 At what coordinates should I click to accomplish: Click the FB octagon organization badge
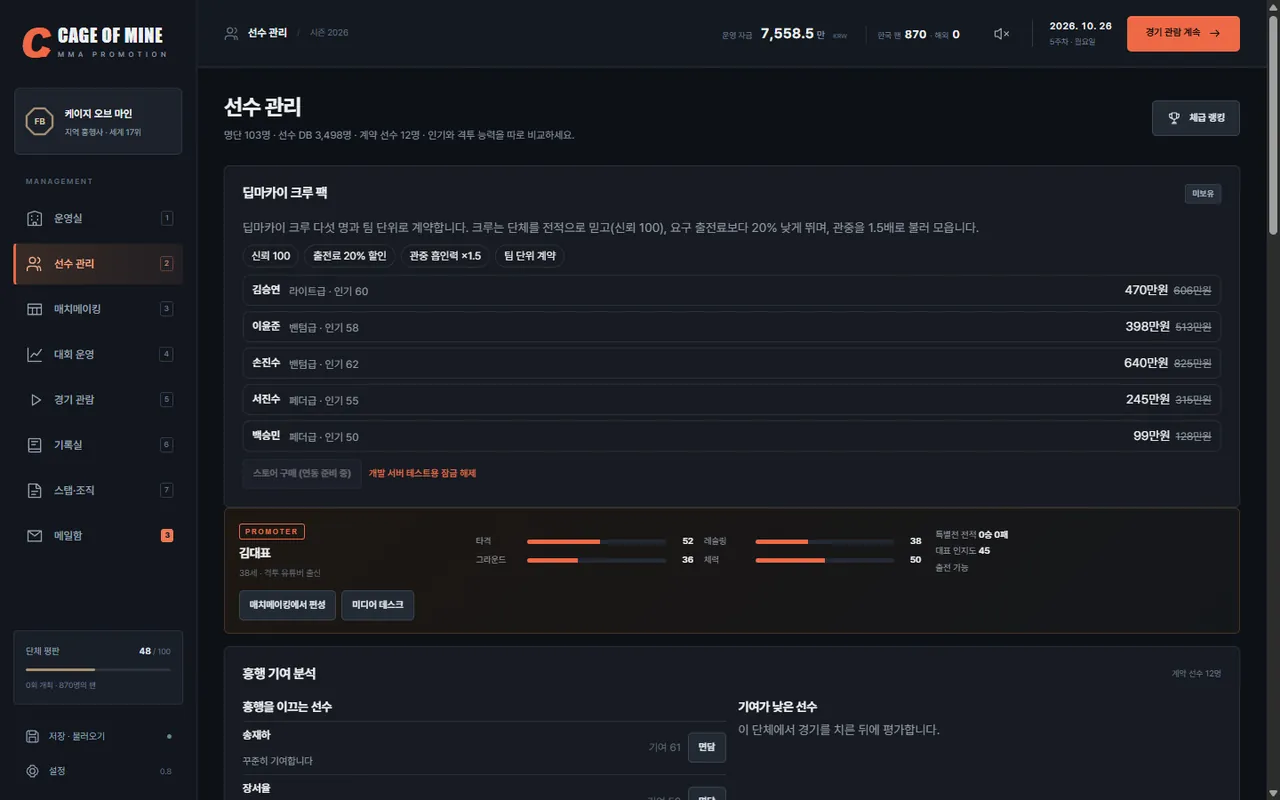(40, 121)
